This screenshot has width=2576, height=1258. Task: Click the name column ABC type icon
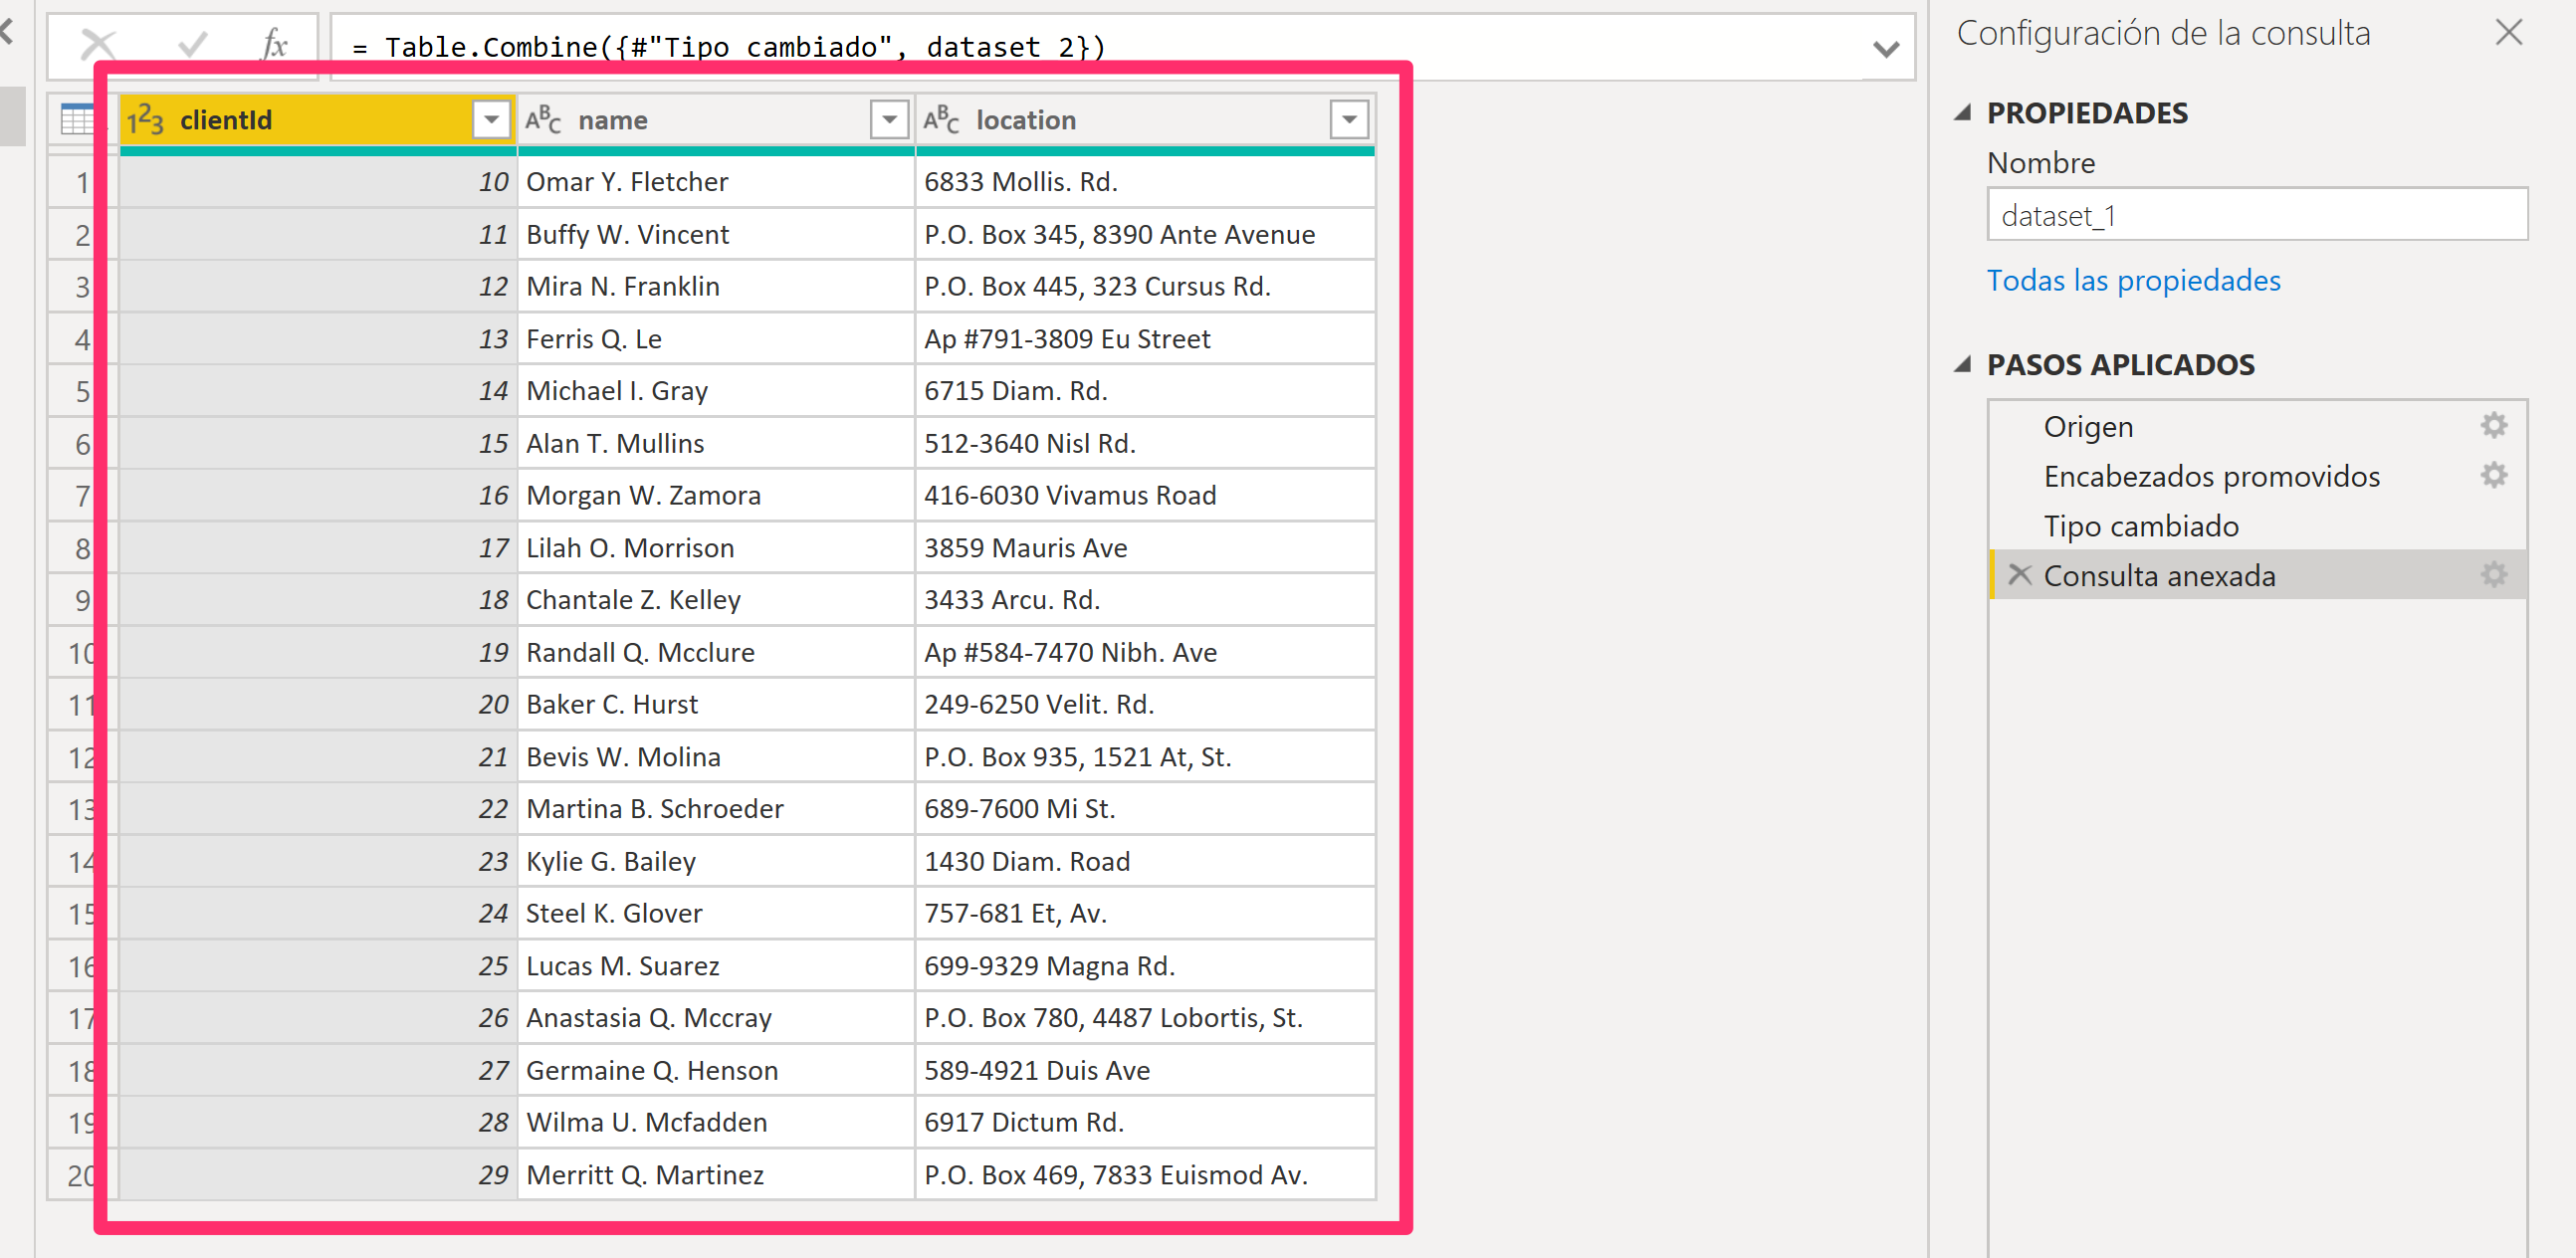coord(543,120)
